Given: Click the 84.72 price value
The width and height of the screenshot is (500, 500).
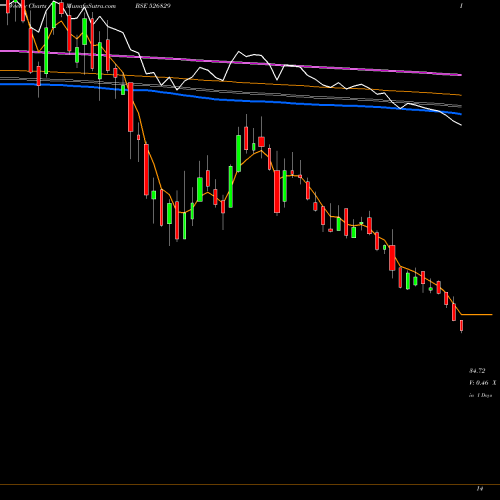Looking at the screenshot, I should pyautogui.click(x=477, y=370).
